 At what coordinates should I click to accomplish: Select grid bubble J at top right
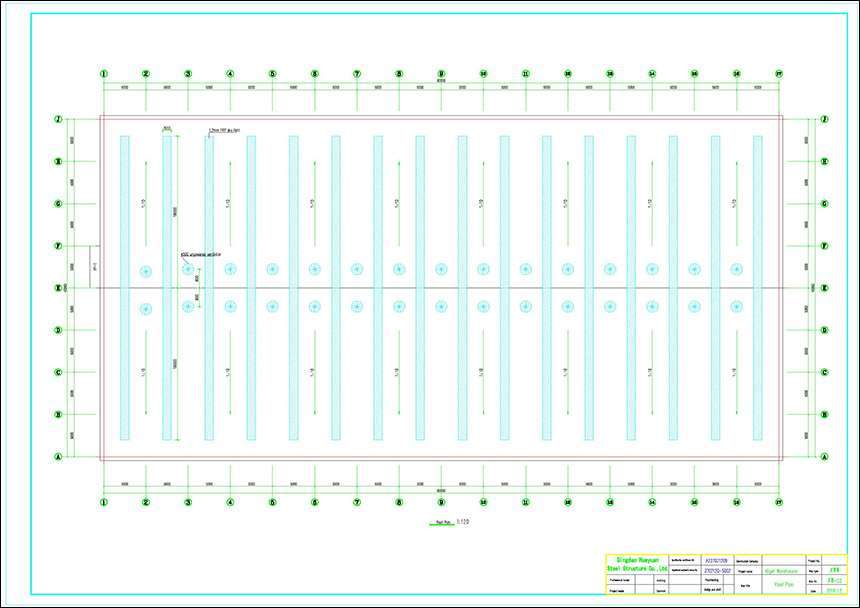(824, 119)
